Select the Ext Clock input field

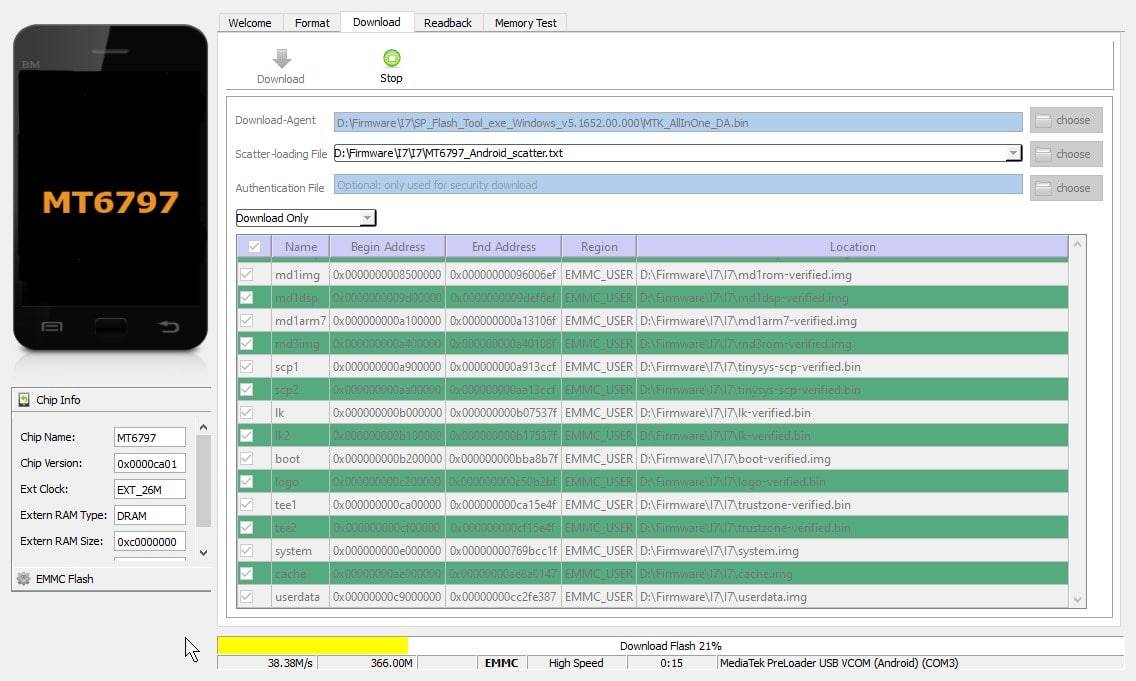tap(148, 489)
